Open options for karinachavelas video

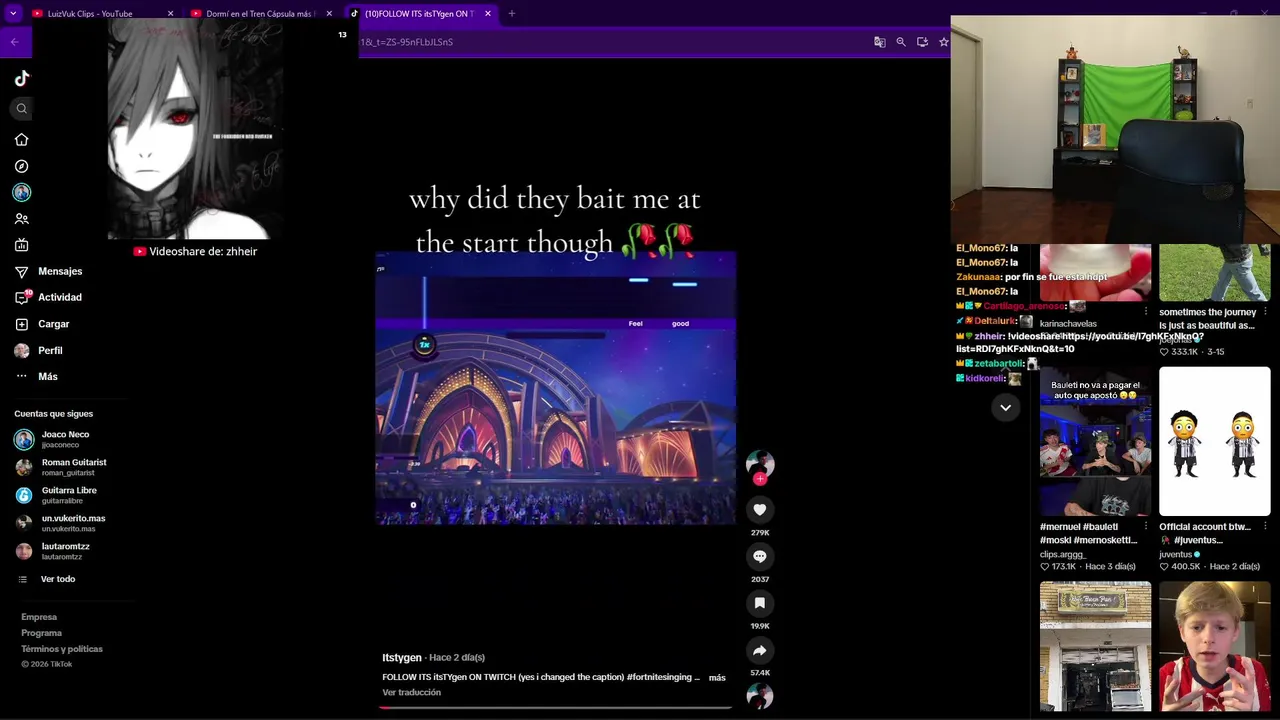pyautogui.click(x=1146, y=312)
